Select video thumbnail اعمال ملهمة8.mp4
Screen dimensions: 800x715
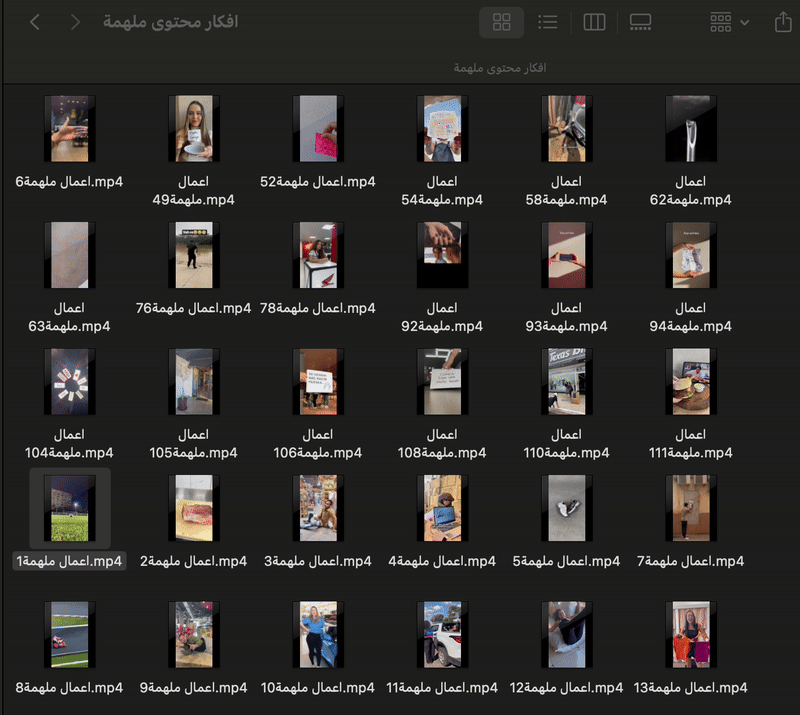[x=69, y=634]
